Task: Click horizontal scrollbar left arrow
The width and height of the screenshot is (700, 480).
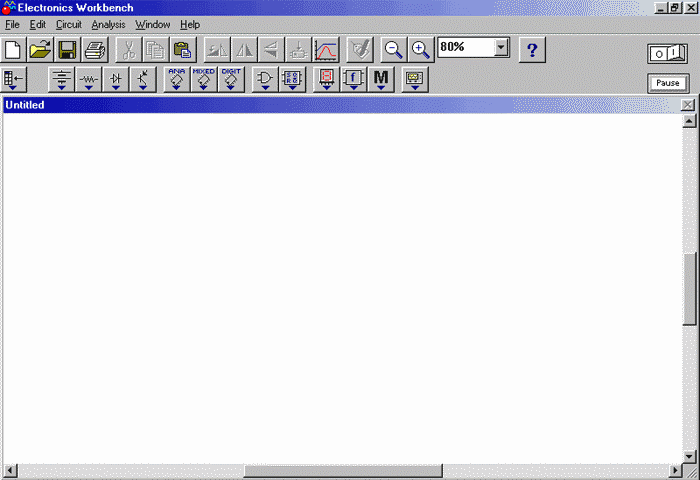Action: coord(11,471)
